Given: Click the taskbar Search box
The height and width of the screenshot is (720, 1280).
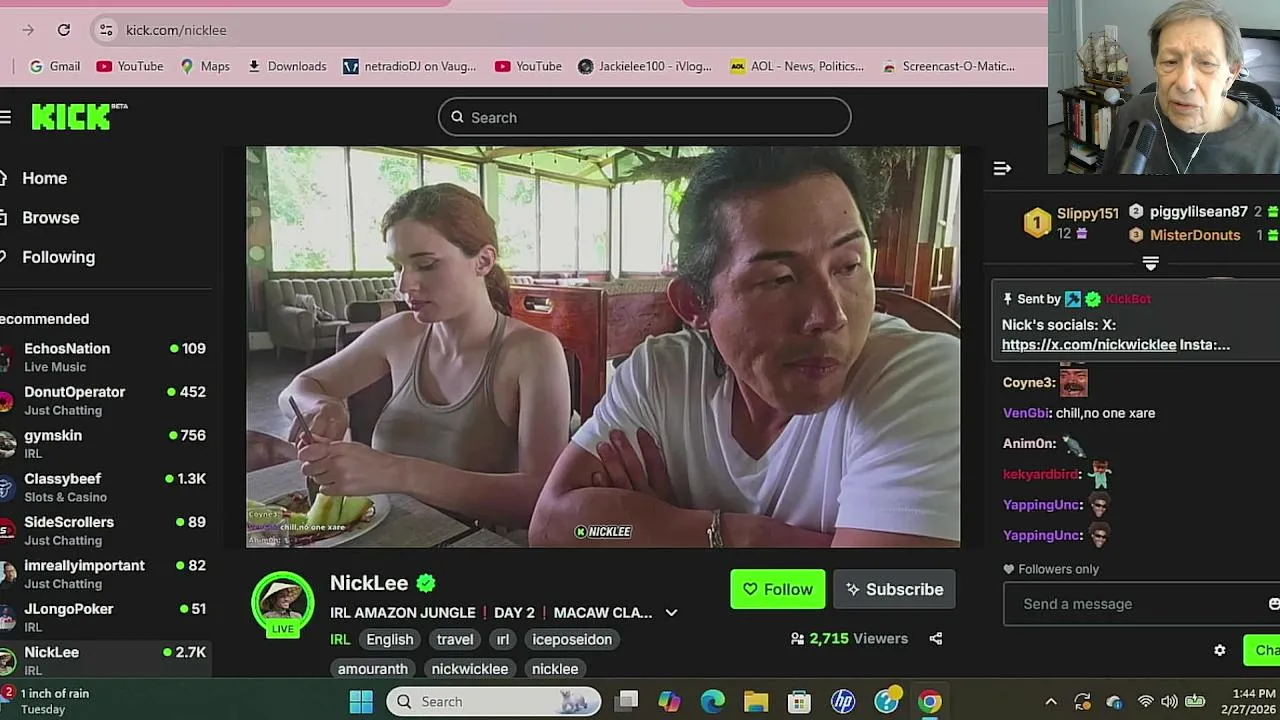Looking at the screenshot, I should click(493, 701).
